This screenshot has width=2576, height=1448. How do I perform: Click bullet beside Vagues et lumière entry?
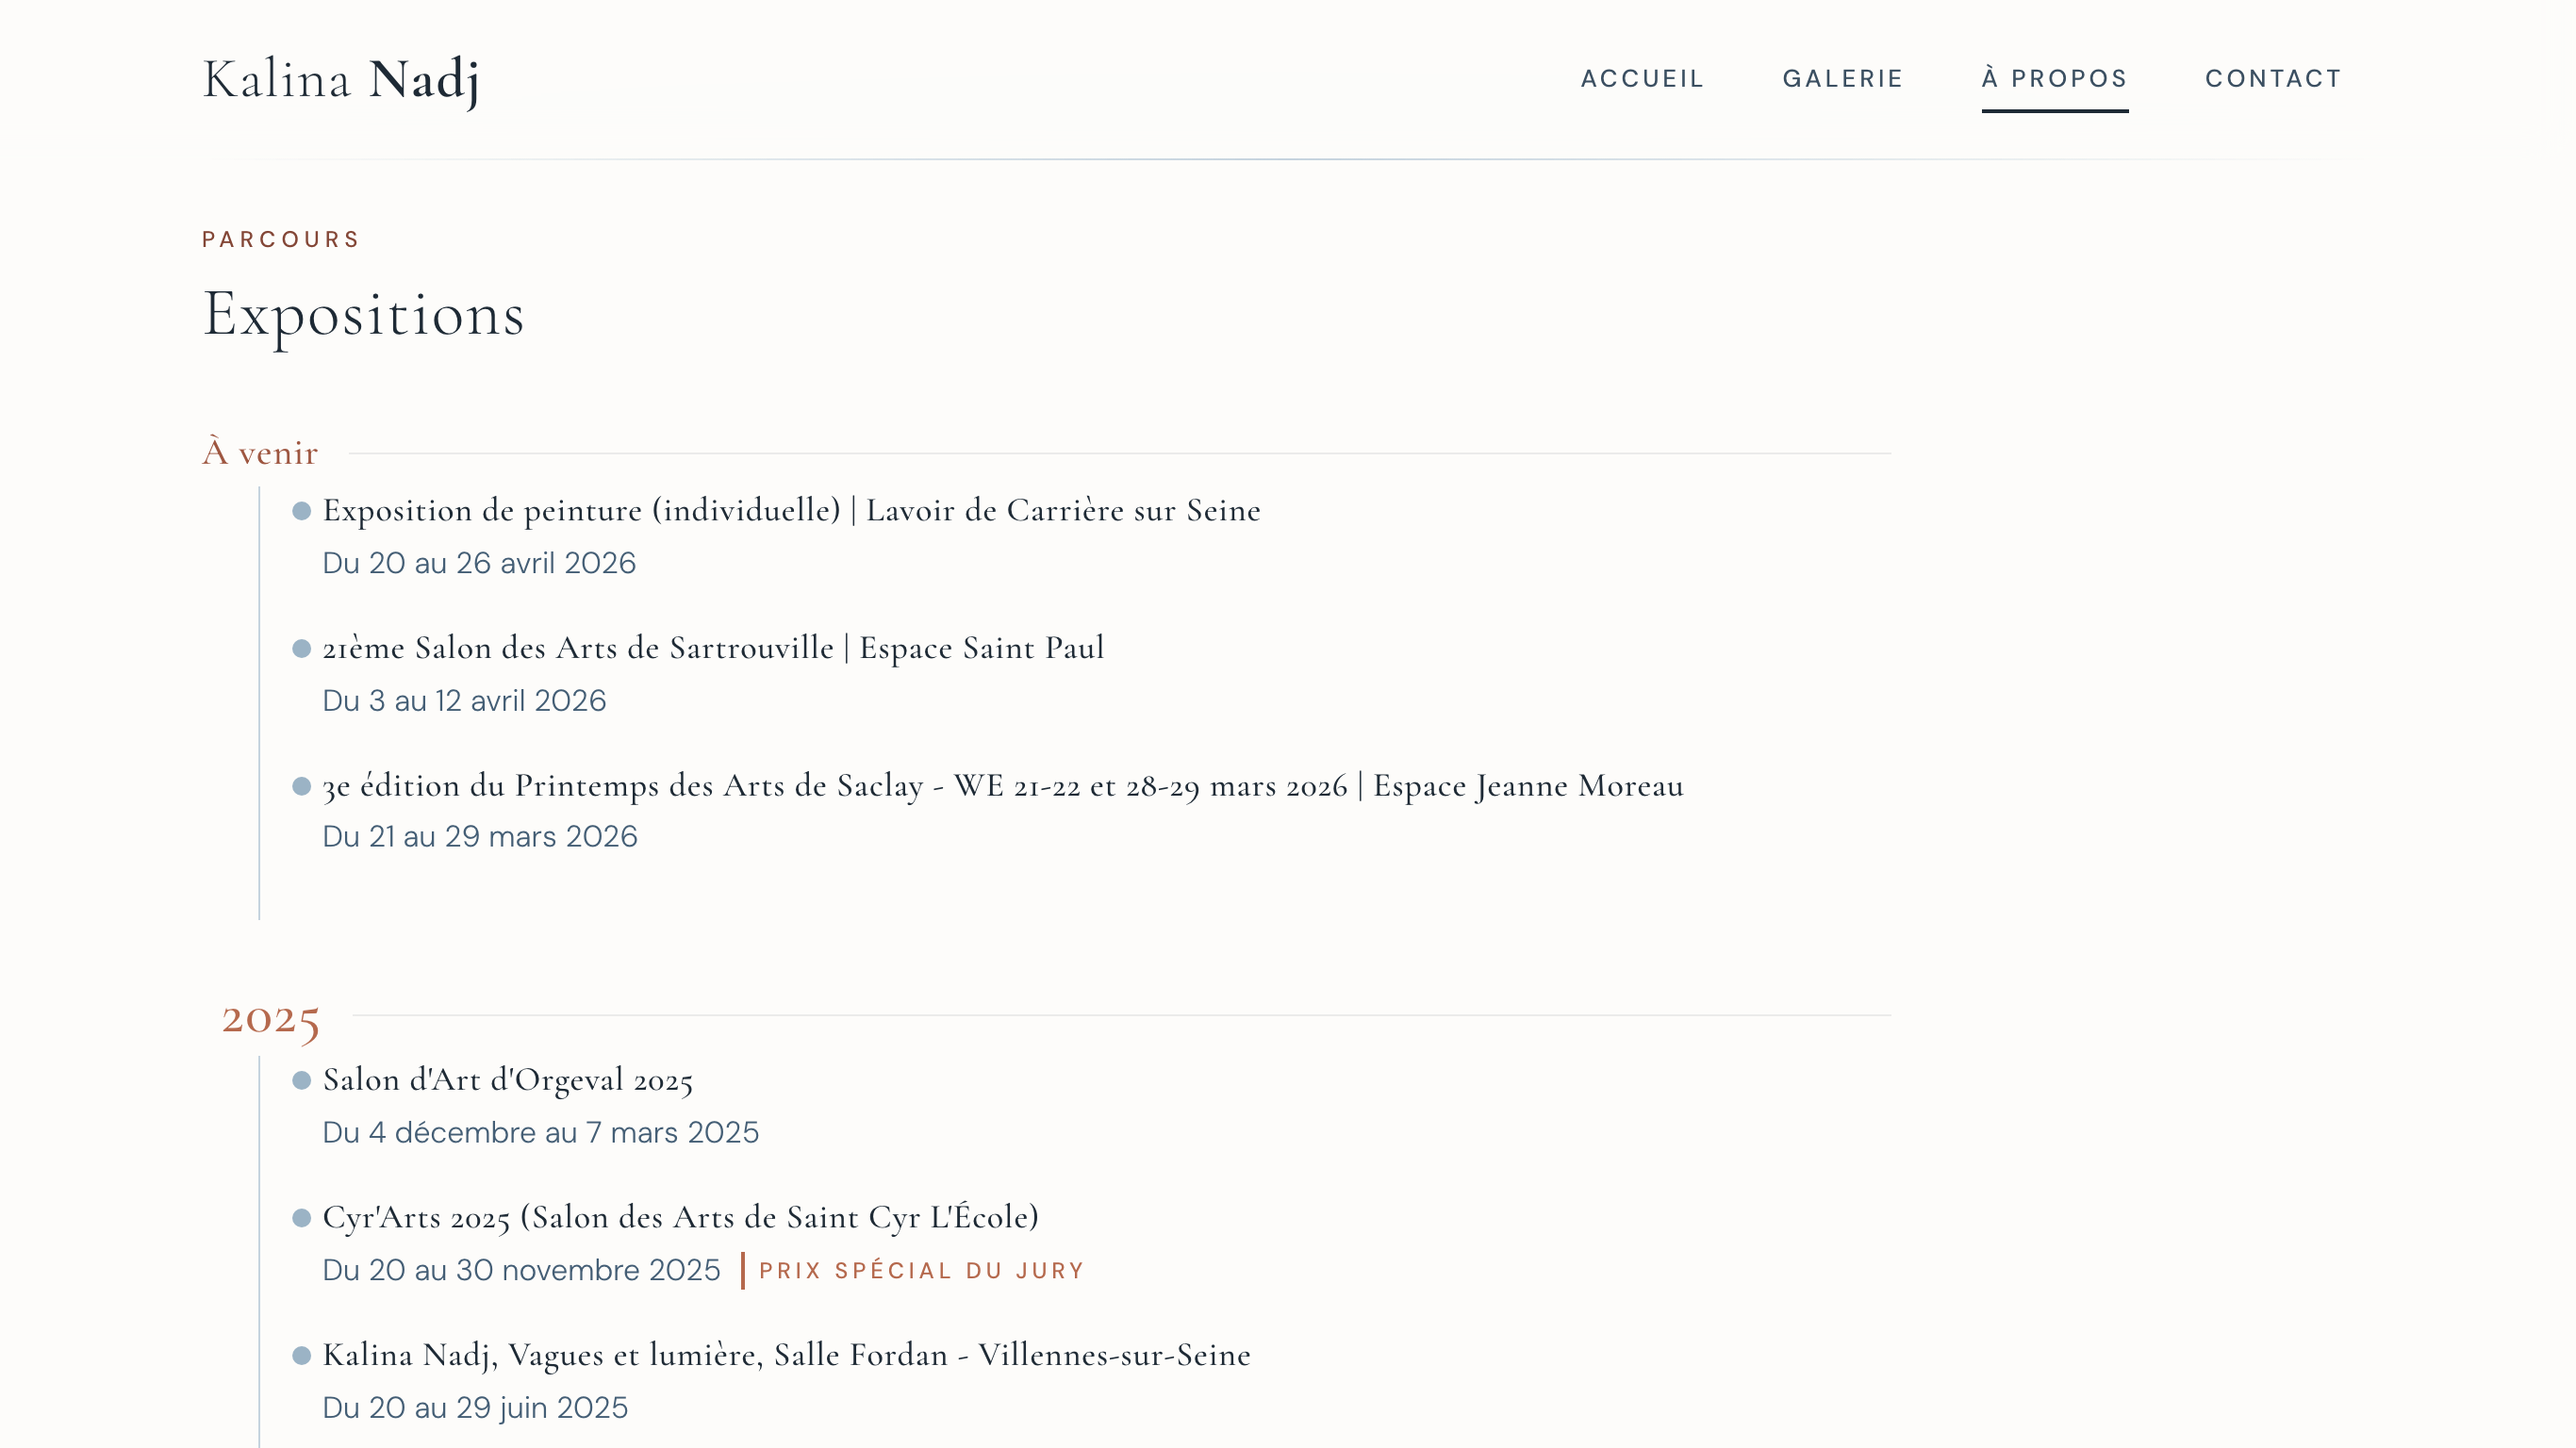coord(301,1356)
